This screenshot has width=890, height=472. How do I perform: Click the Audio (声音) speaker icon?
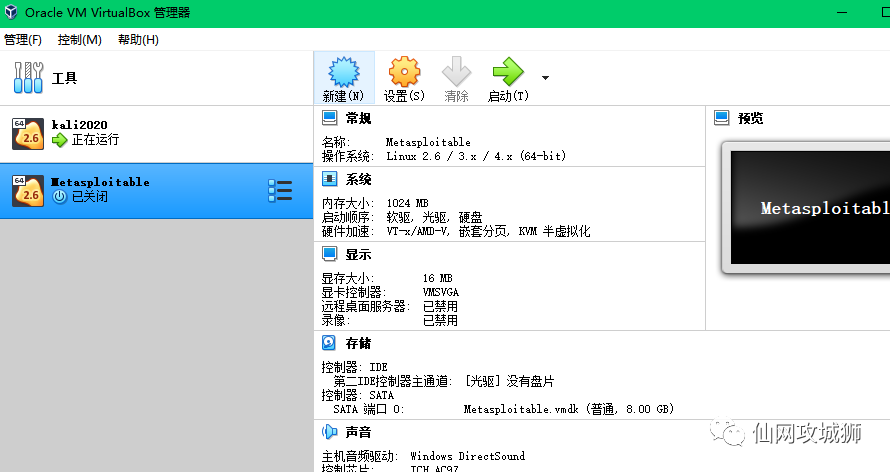pyautogui.click(x=329, y=432)
